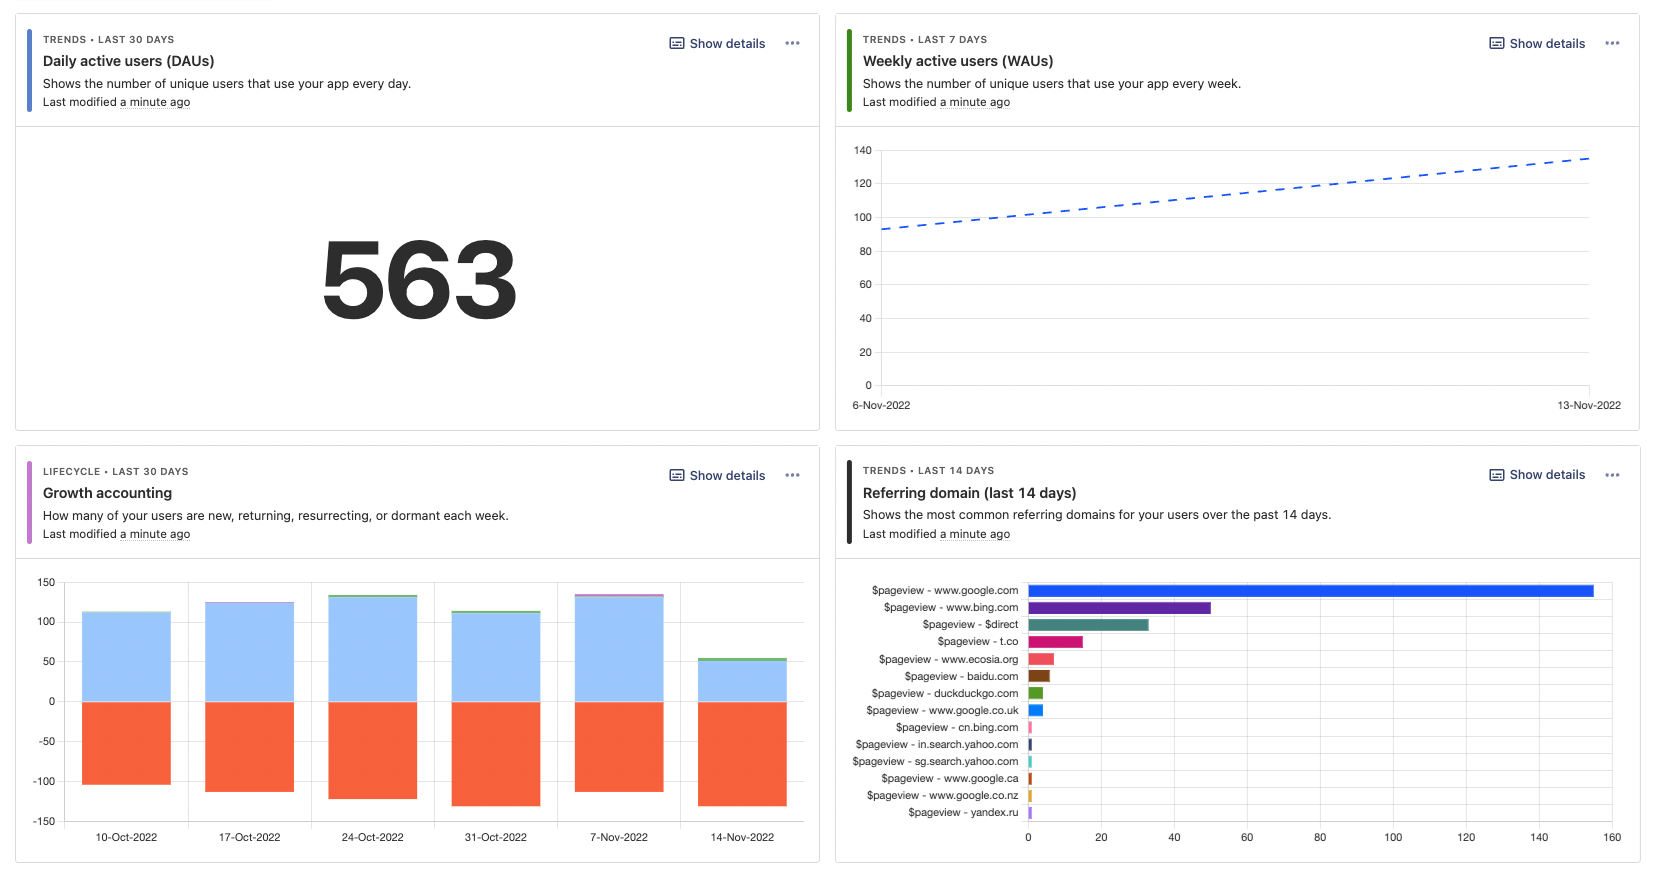
Task: Open the Daily active users (DAUs) insight title
Action: coord(128,61)
